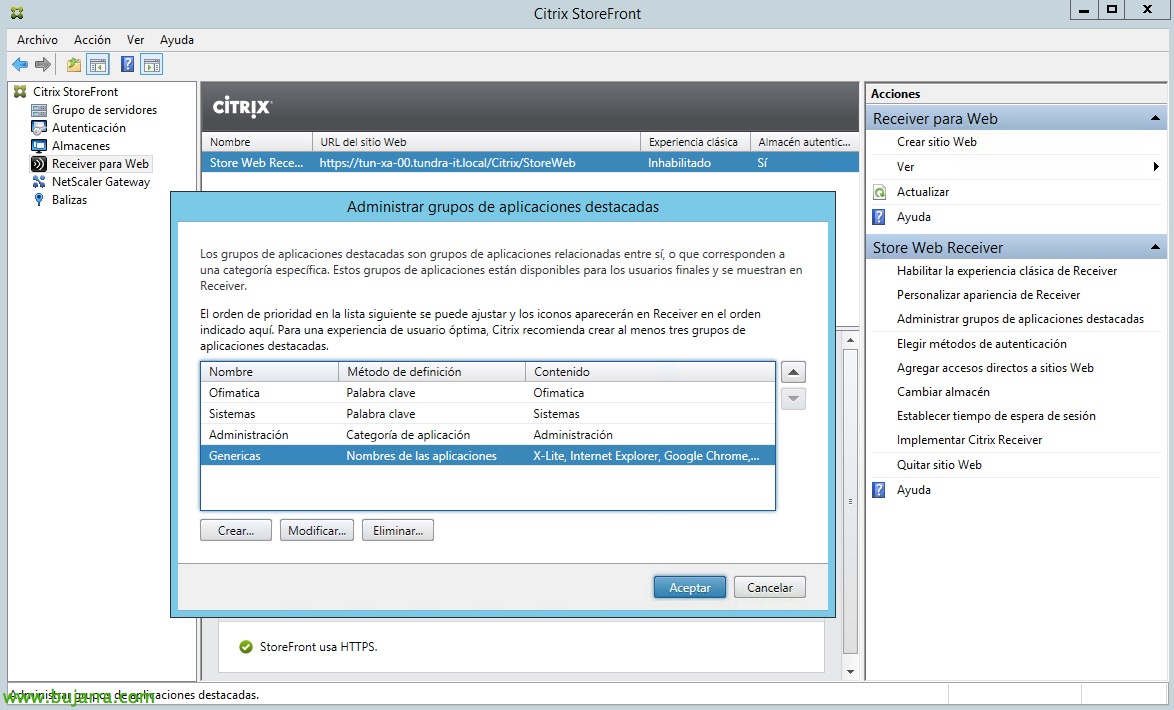Click Agregar accesos directos a sitios Web
Viewport: 1174px width, 710px height.
[995, 368]
